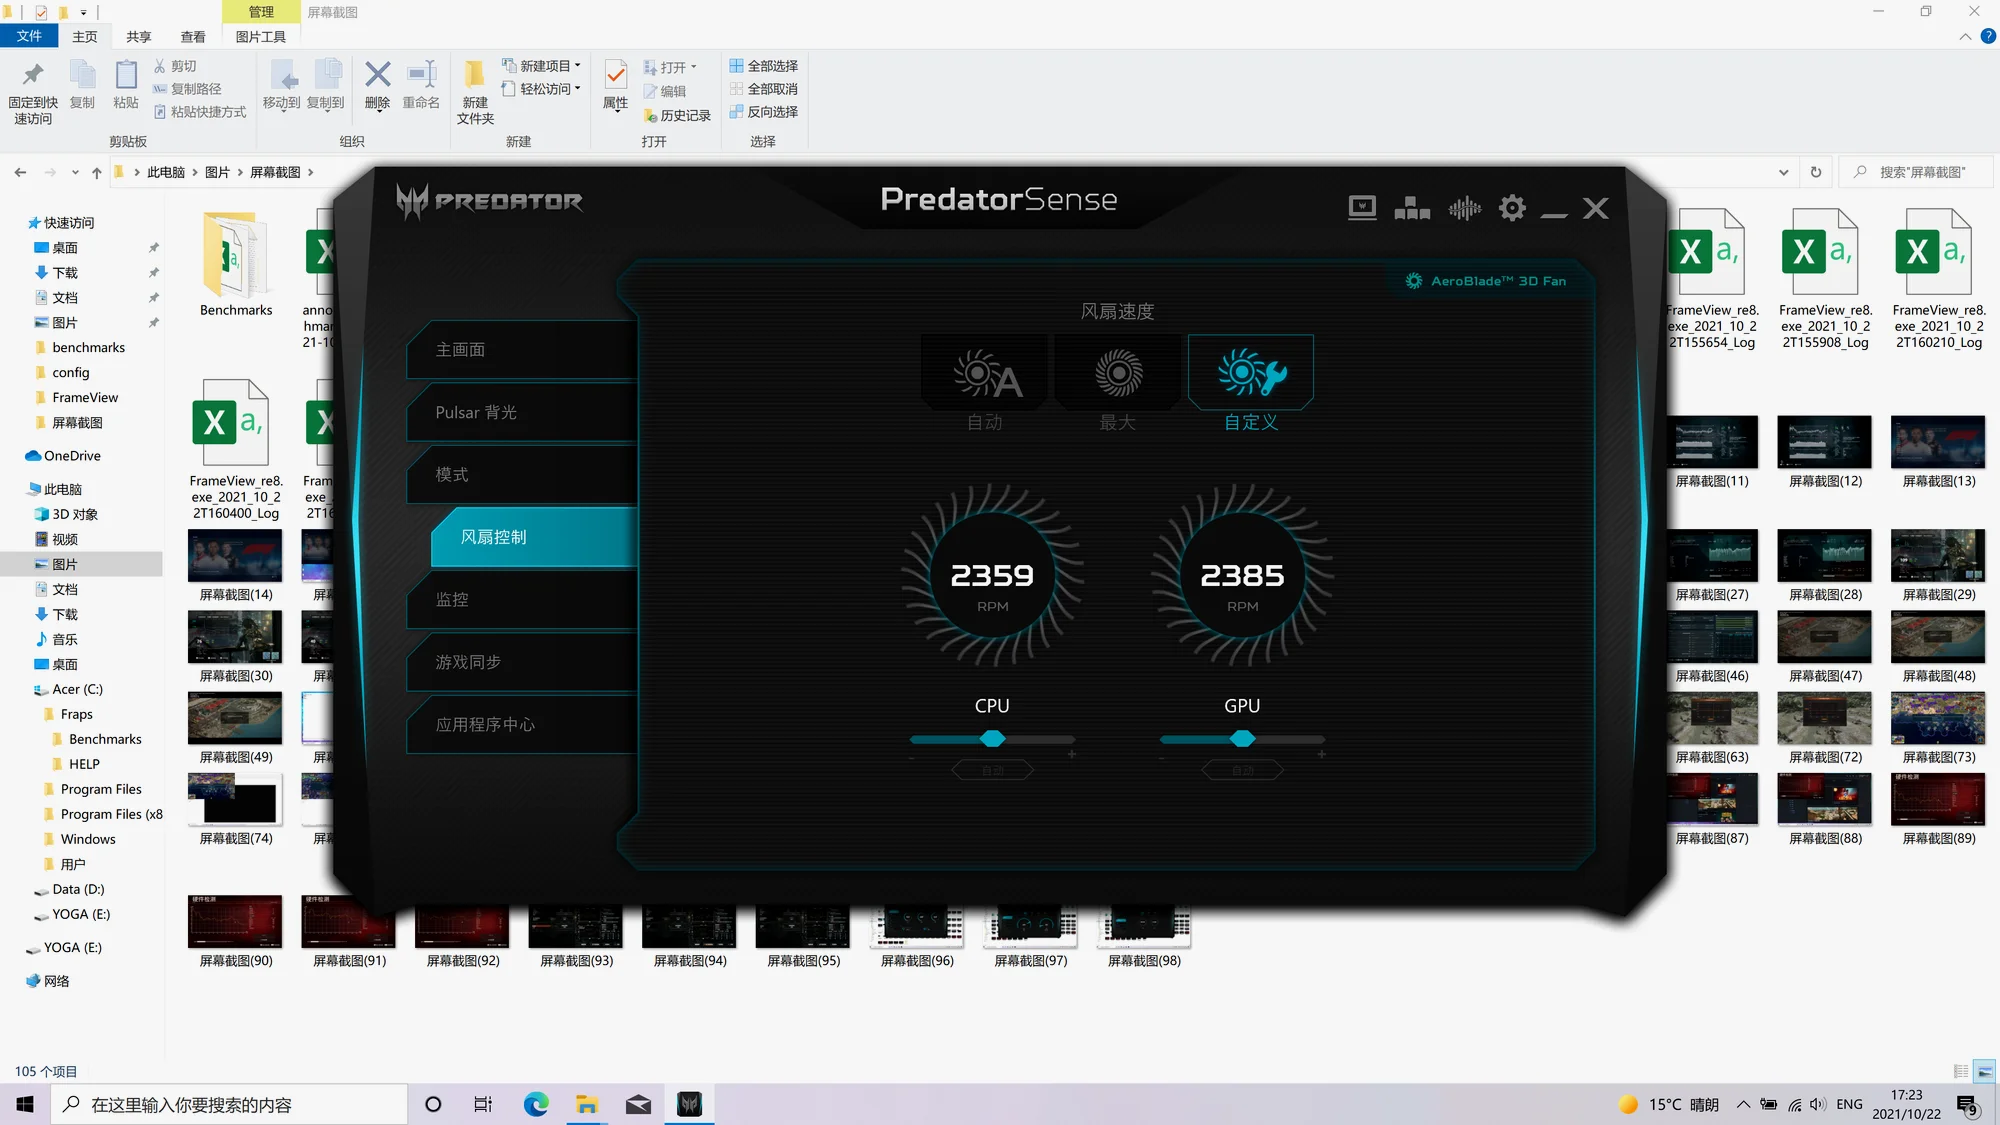Click the Delete X icon in ribbon
The width and height of the screenshot is (2000, 1125).
point(377,75)
